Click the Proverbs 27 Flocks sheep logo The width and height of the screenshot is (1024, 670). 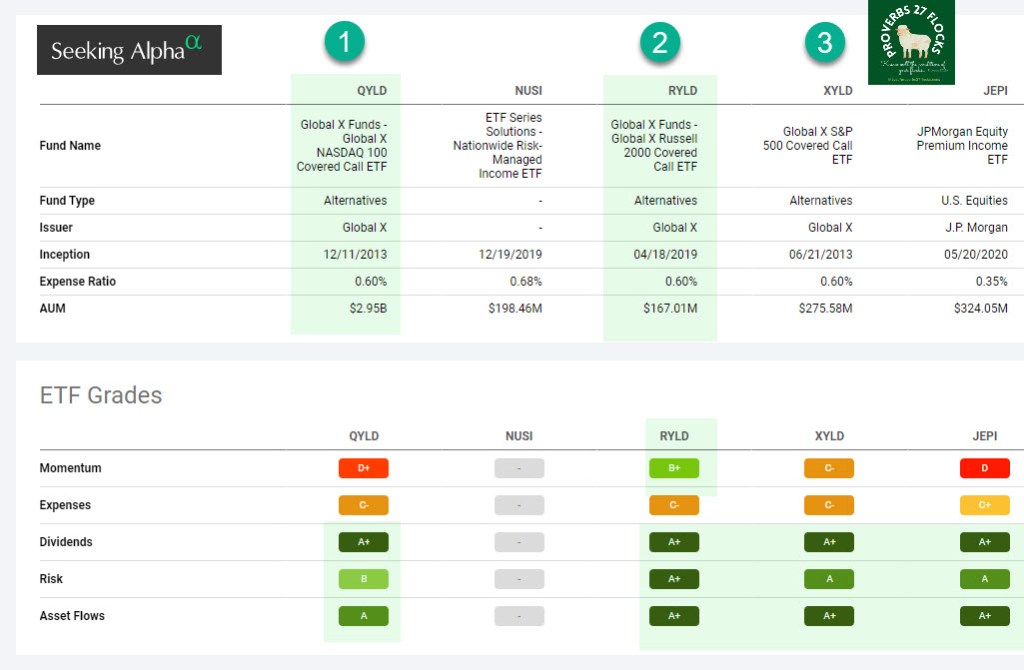pos(911,42)
